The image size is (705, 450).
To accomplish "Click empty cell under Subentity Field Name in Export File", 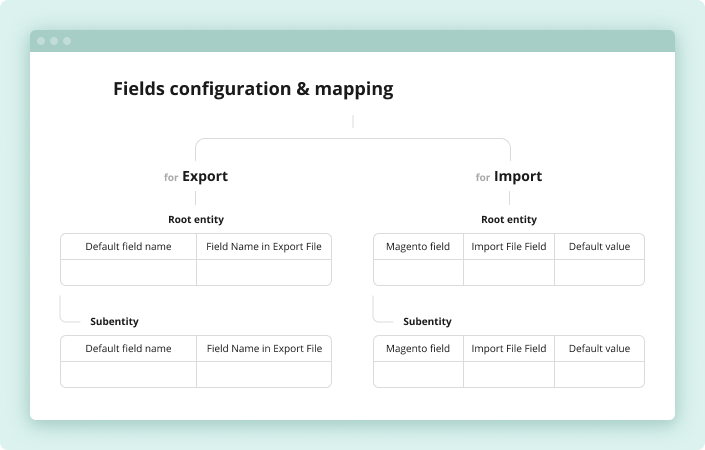I will coord(264,374).
